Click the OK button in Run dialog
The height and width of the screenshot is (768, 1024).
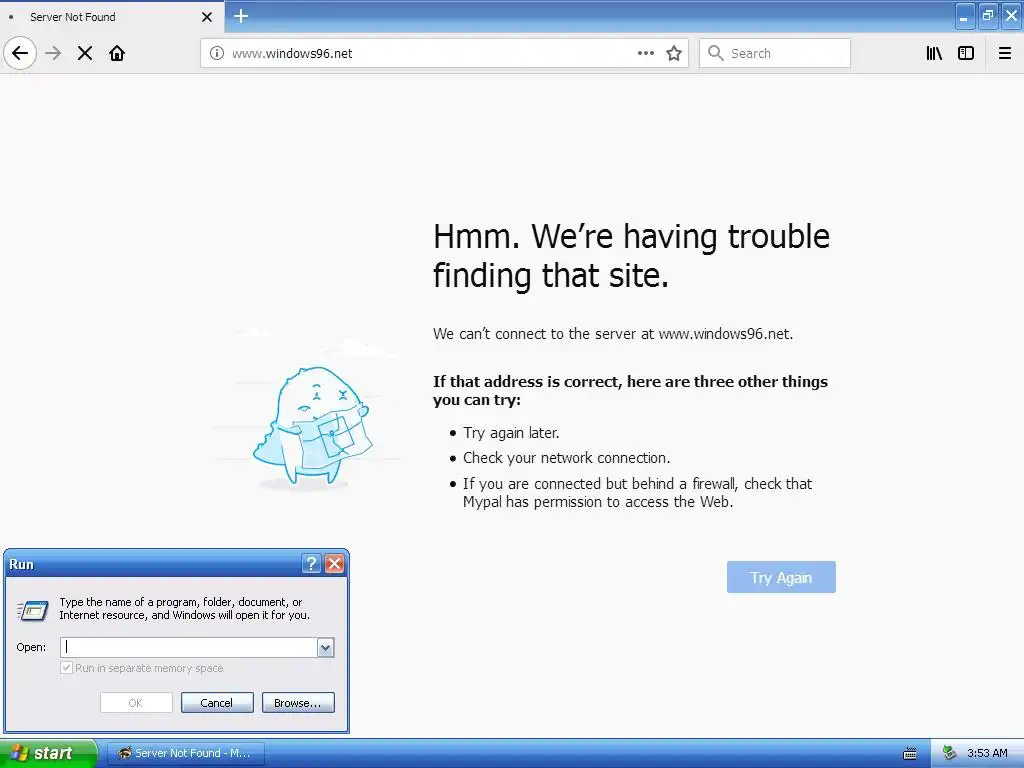(136, 703)
